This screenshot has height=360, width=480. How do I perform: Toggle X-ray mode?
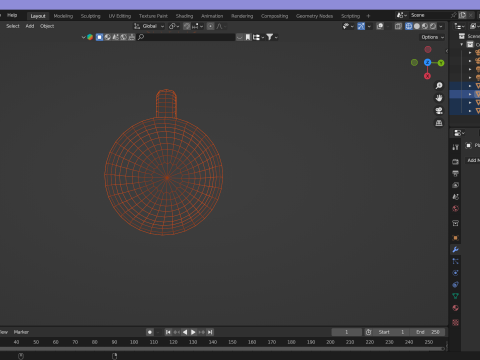tap(398, 26)
